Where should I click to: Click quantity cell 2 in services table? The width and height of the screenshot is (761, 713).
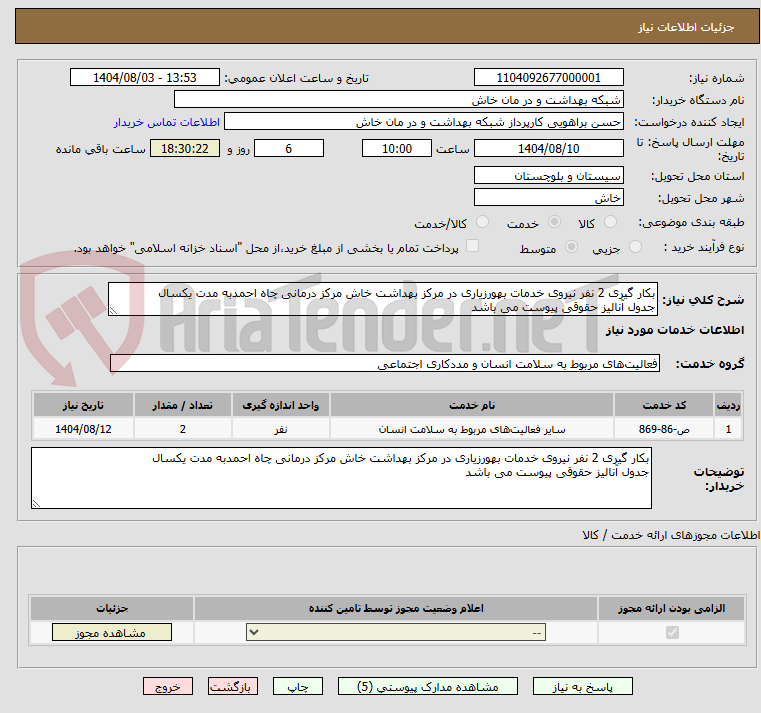[x=182, y=429]
